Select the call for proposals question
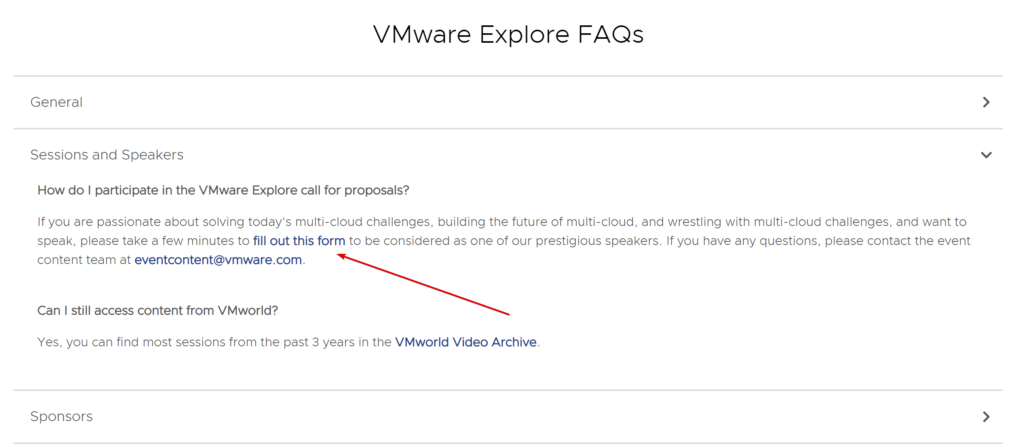The width and height of the screenshot is (1024, 448). pos(223,191)
